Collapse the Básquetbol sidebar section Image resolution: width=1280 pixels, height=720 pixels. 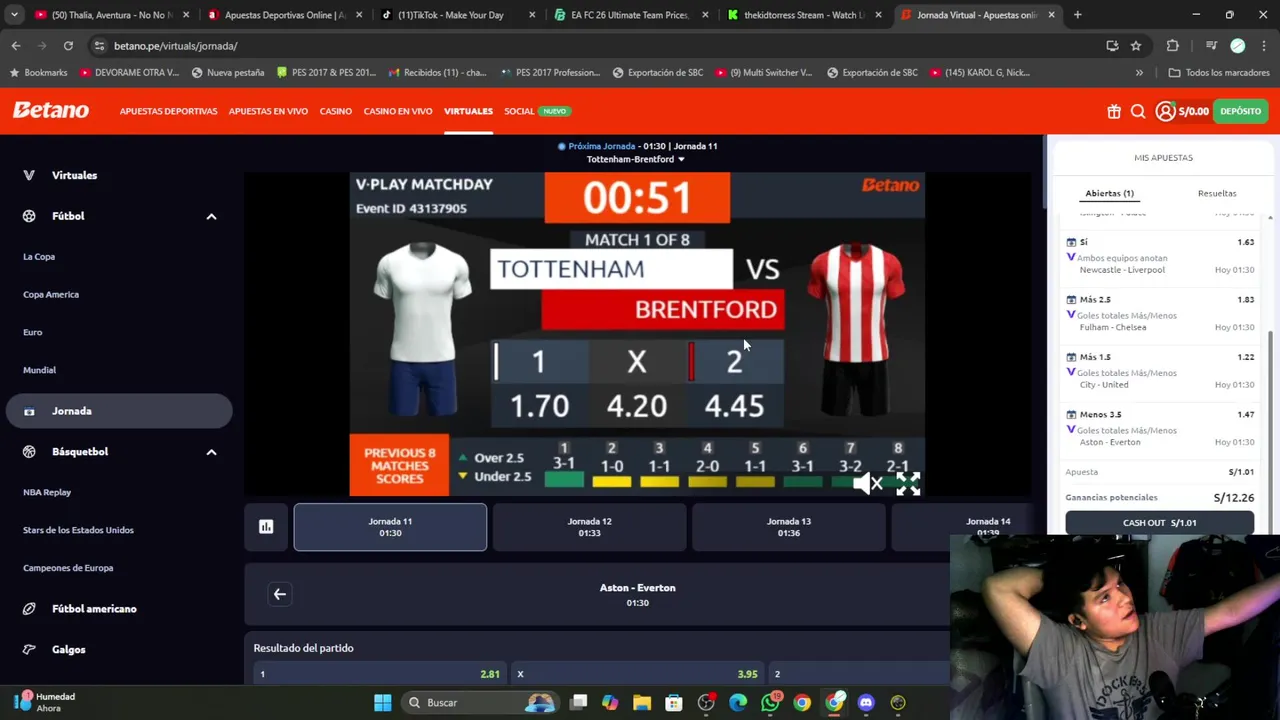211,452
